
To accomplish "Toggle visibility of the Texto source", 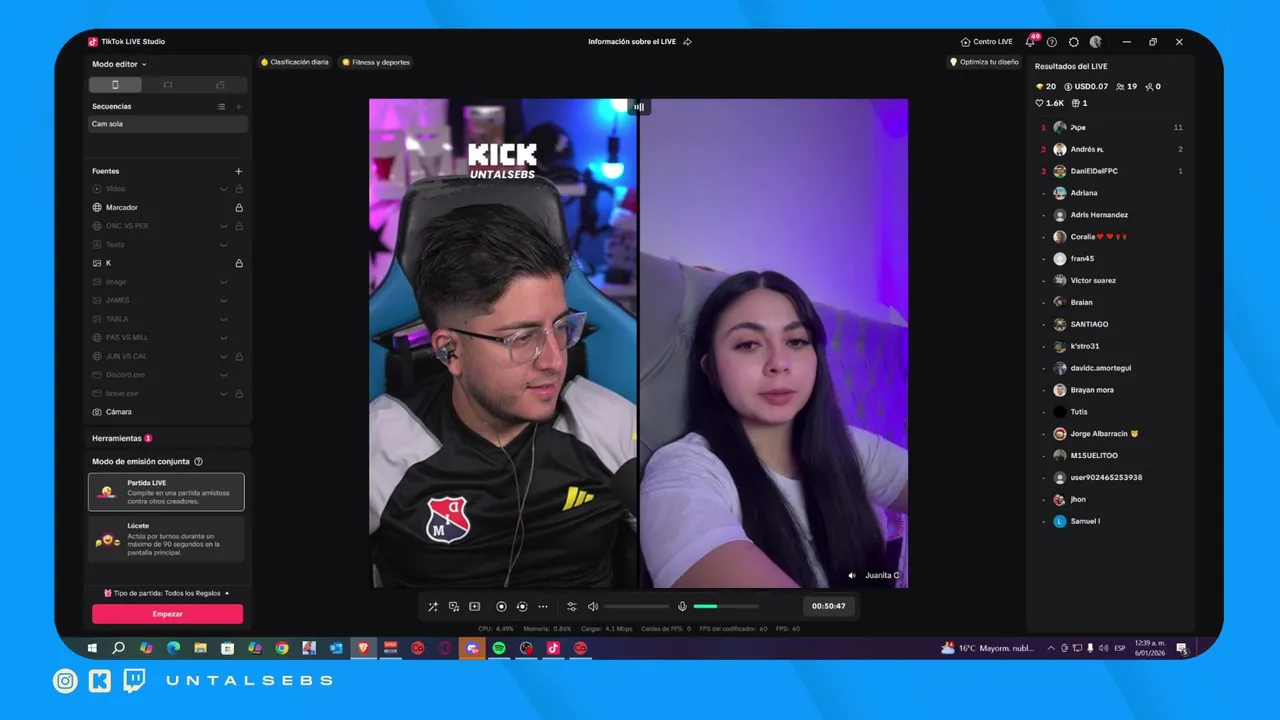I will [223, 245].
